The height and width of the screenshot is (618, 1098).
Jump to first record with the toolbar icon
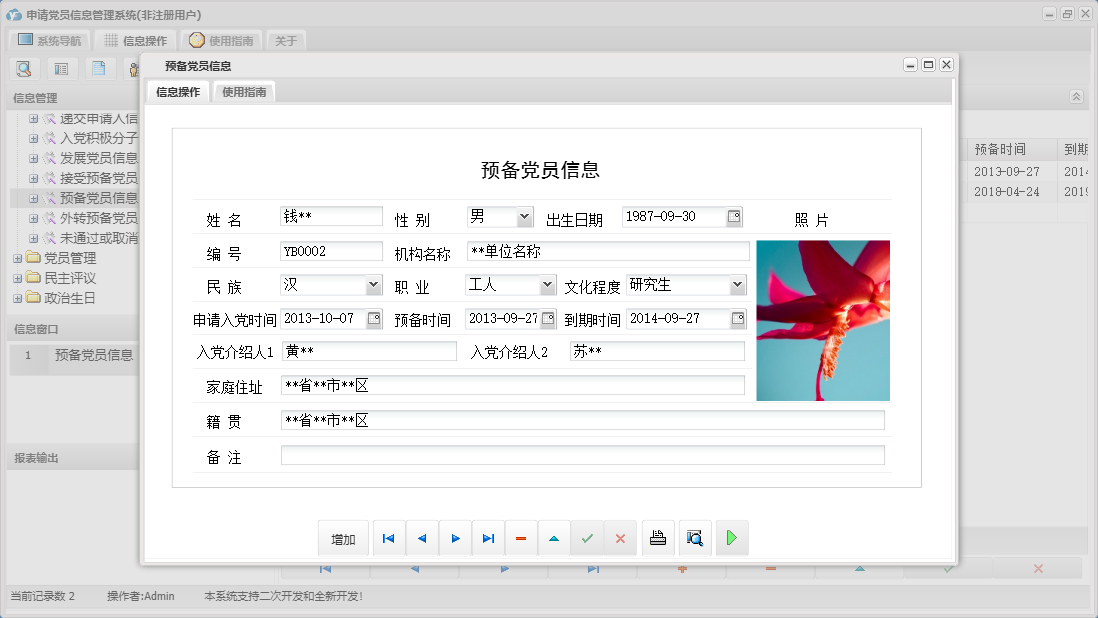pos(388,538)
